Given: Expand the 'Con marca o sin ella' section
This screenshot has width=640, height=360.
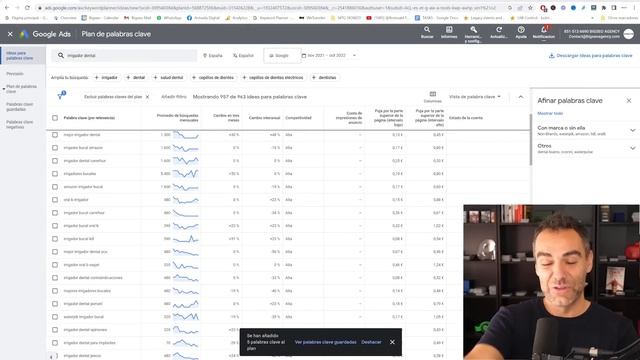Looking at the screenshot, I should (x=633, y=130).
